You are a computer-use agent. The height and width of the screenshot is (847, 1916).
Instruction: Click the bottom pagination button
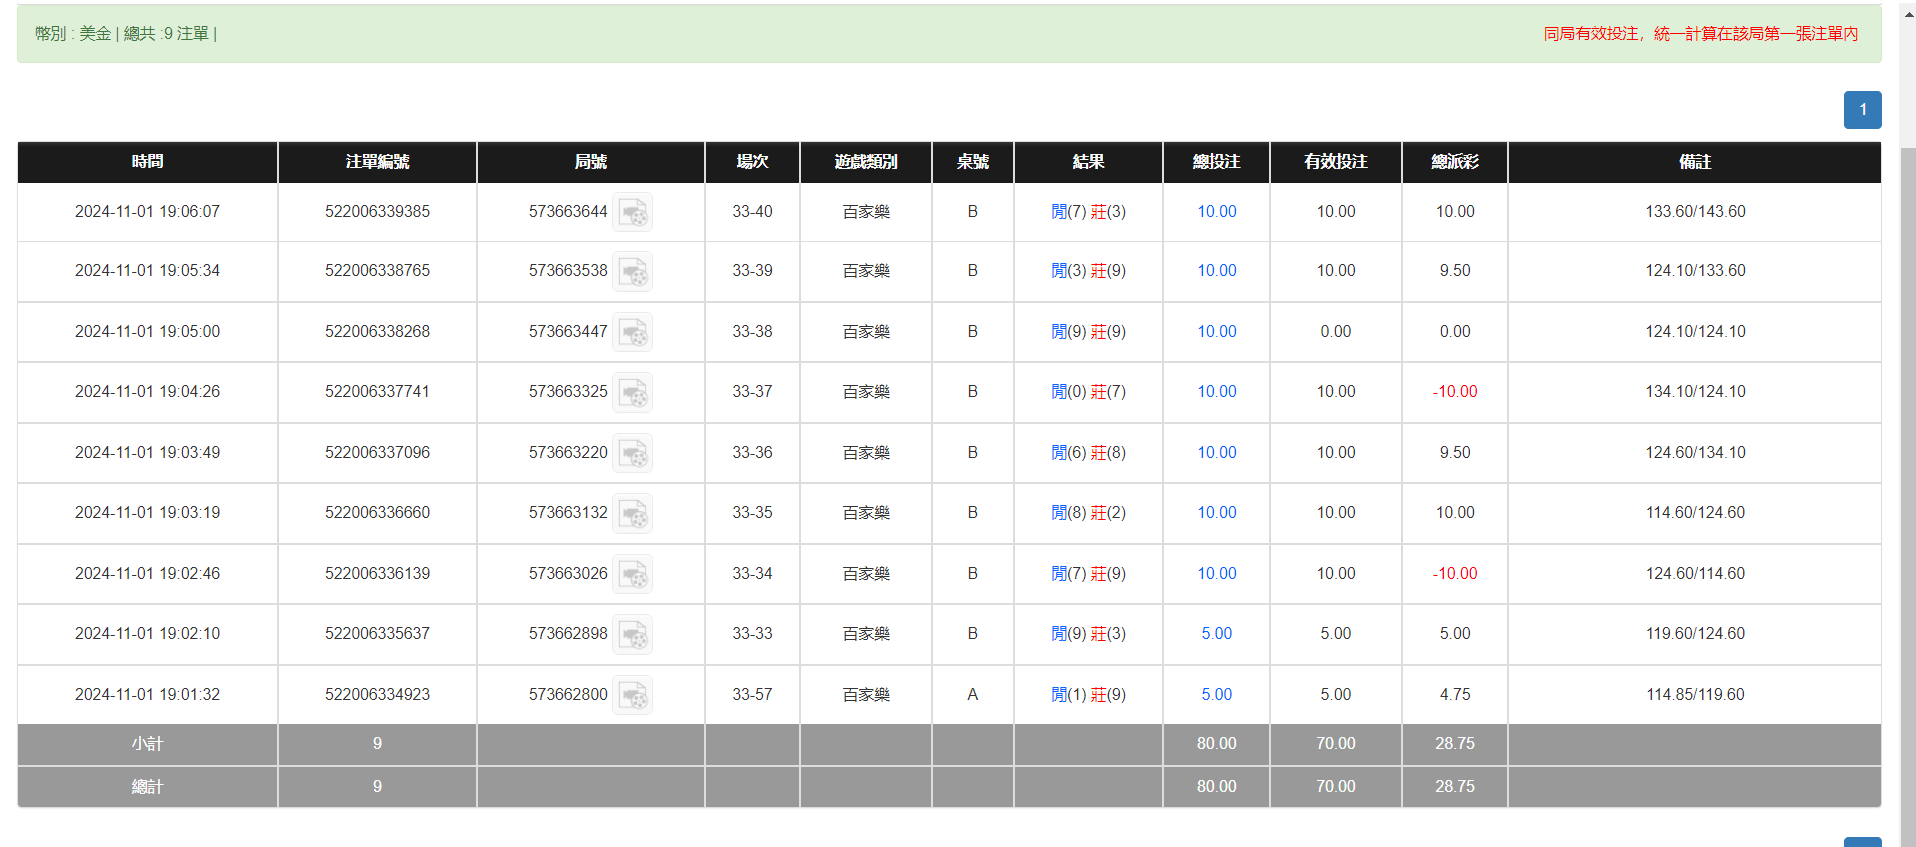(1862, 842)
